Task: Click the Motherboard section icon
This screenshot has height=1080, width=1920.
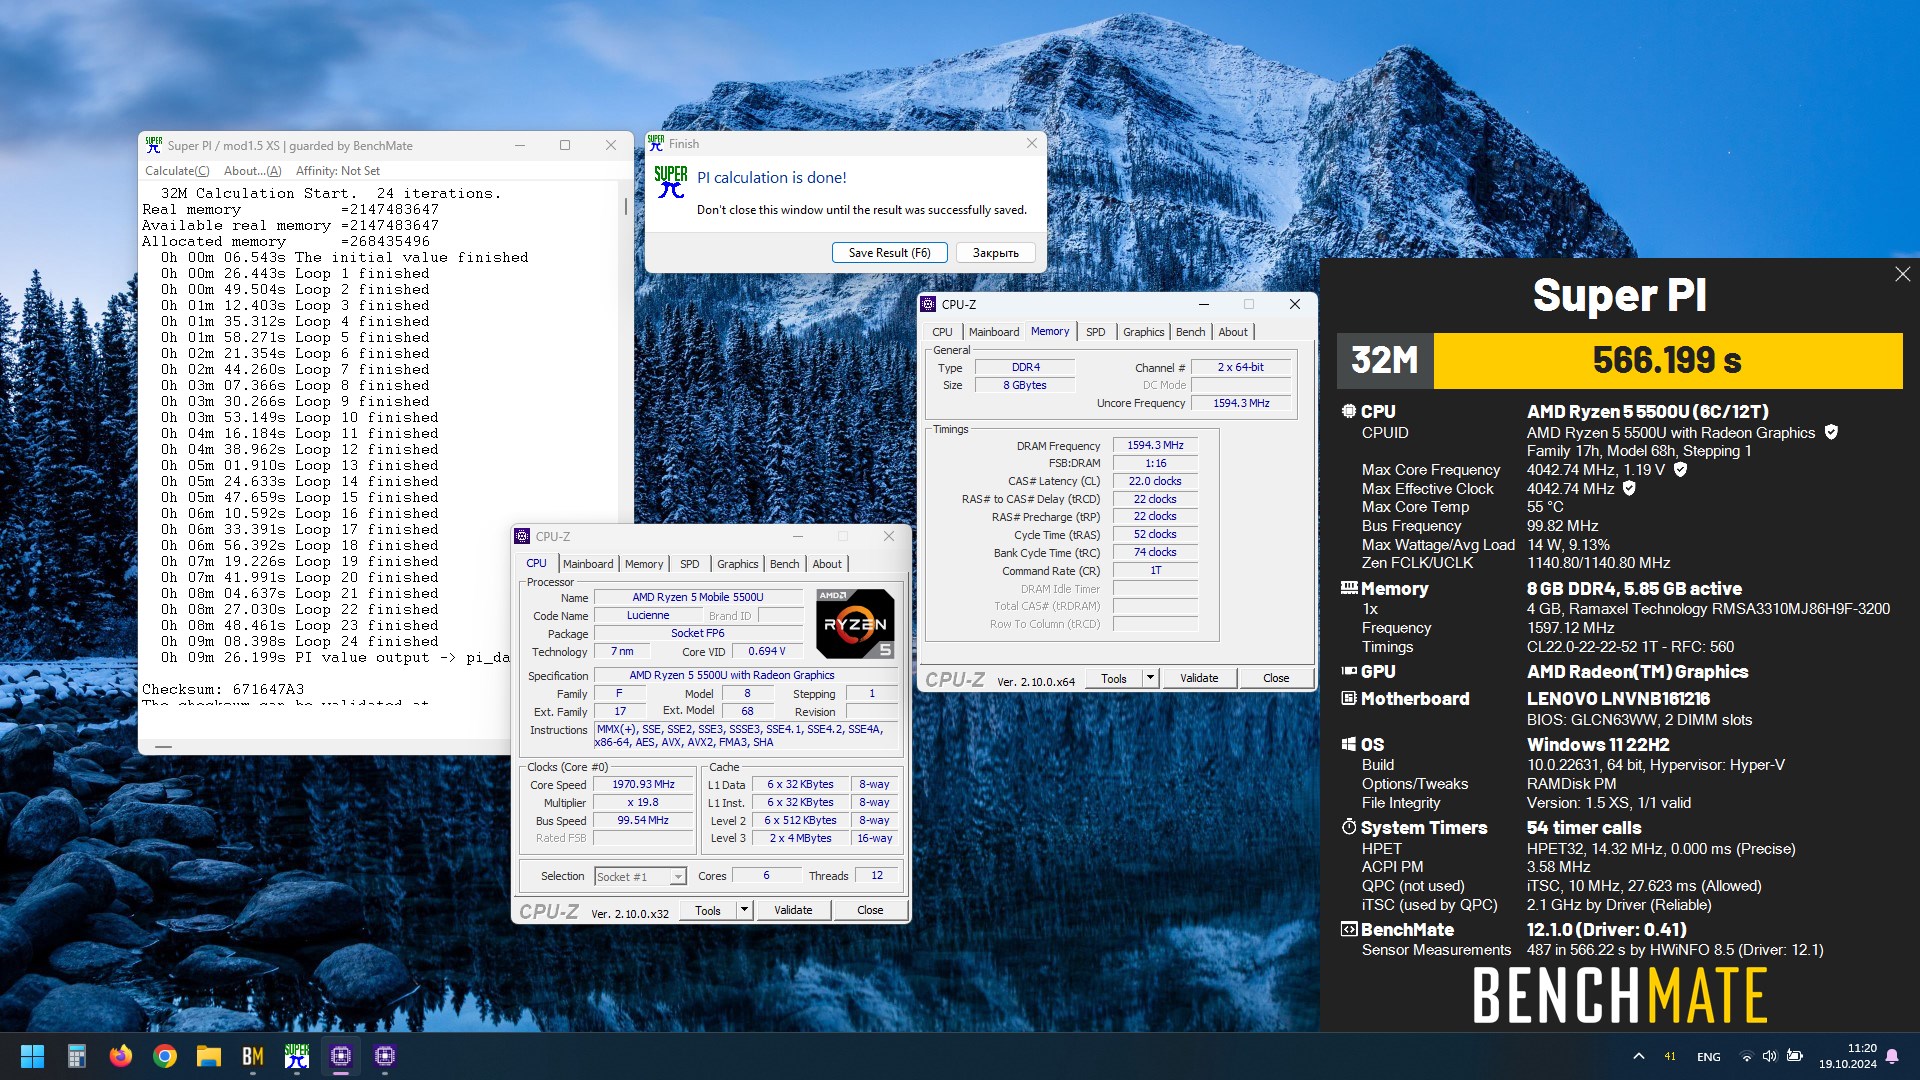Action: click(1348, 698)
